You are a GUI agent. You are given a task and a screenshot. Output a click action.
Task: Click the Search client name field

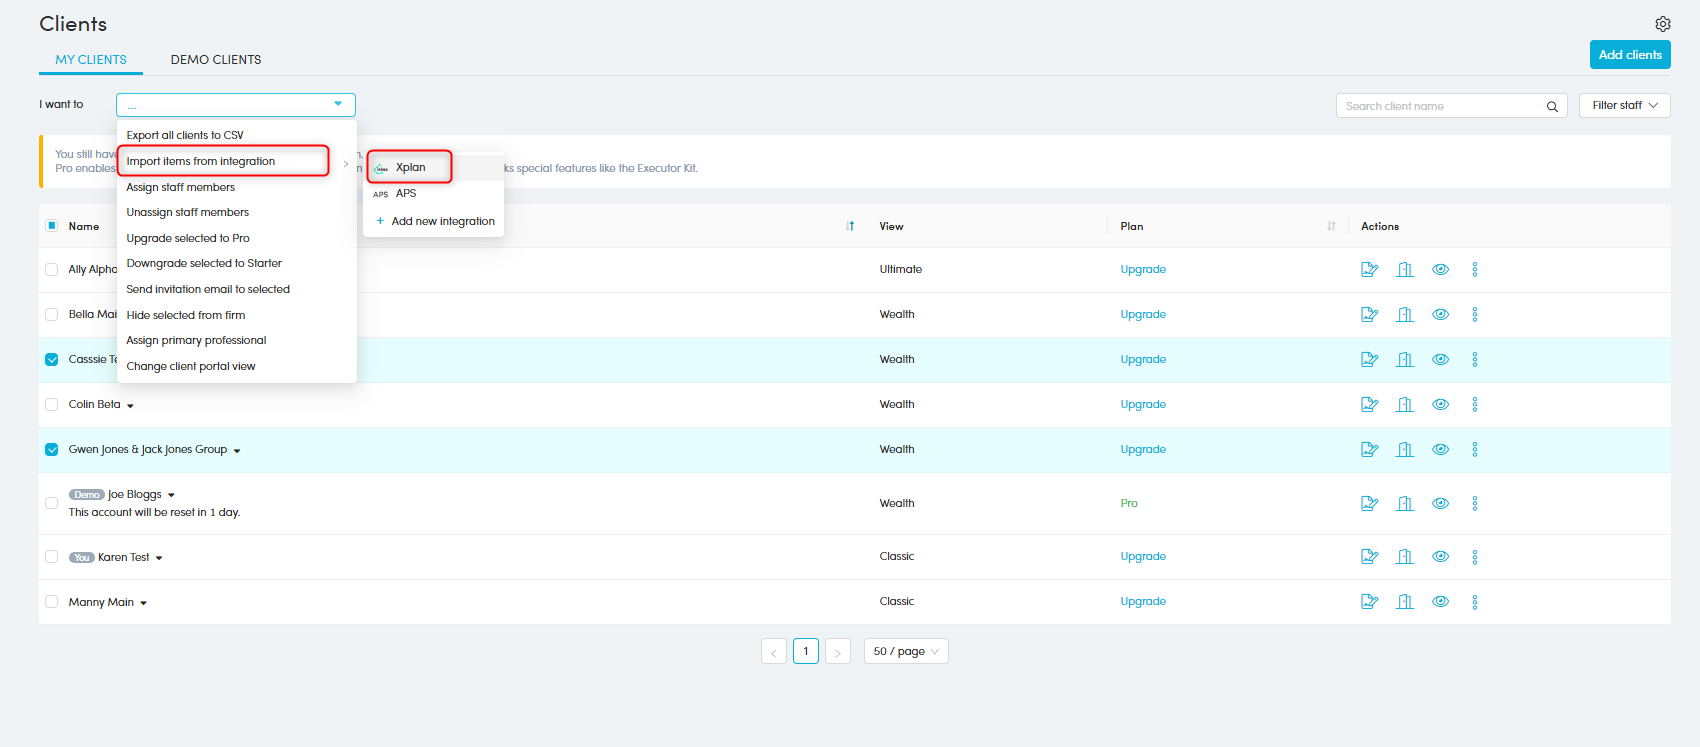1438,106
